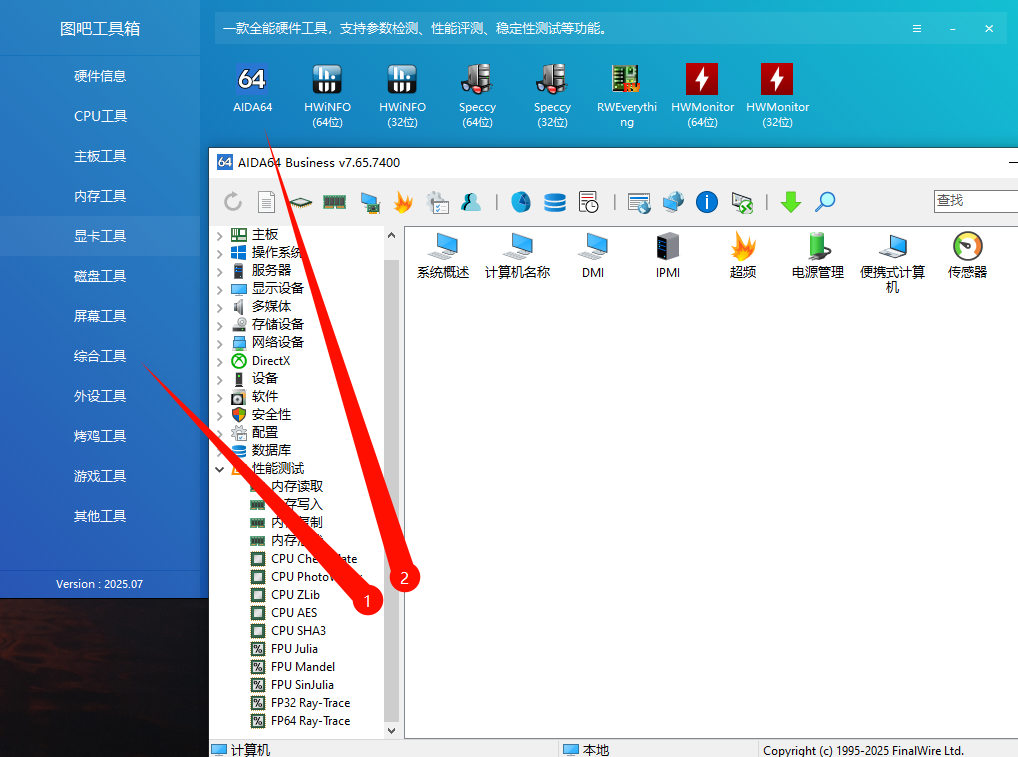
Task: Open the 计算机名称 icon
Action: point(517,256)
